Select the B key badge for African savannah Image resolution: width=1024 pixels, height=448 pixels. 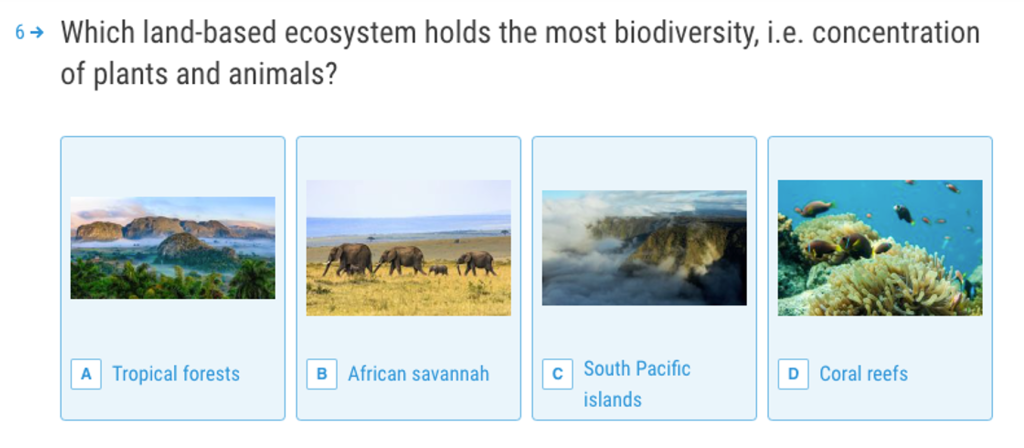(x=322, y=374)
